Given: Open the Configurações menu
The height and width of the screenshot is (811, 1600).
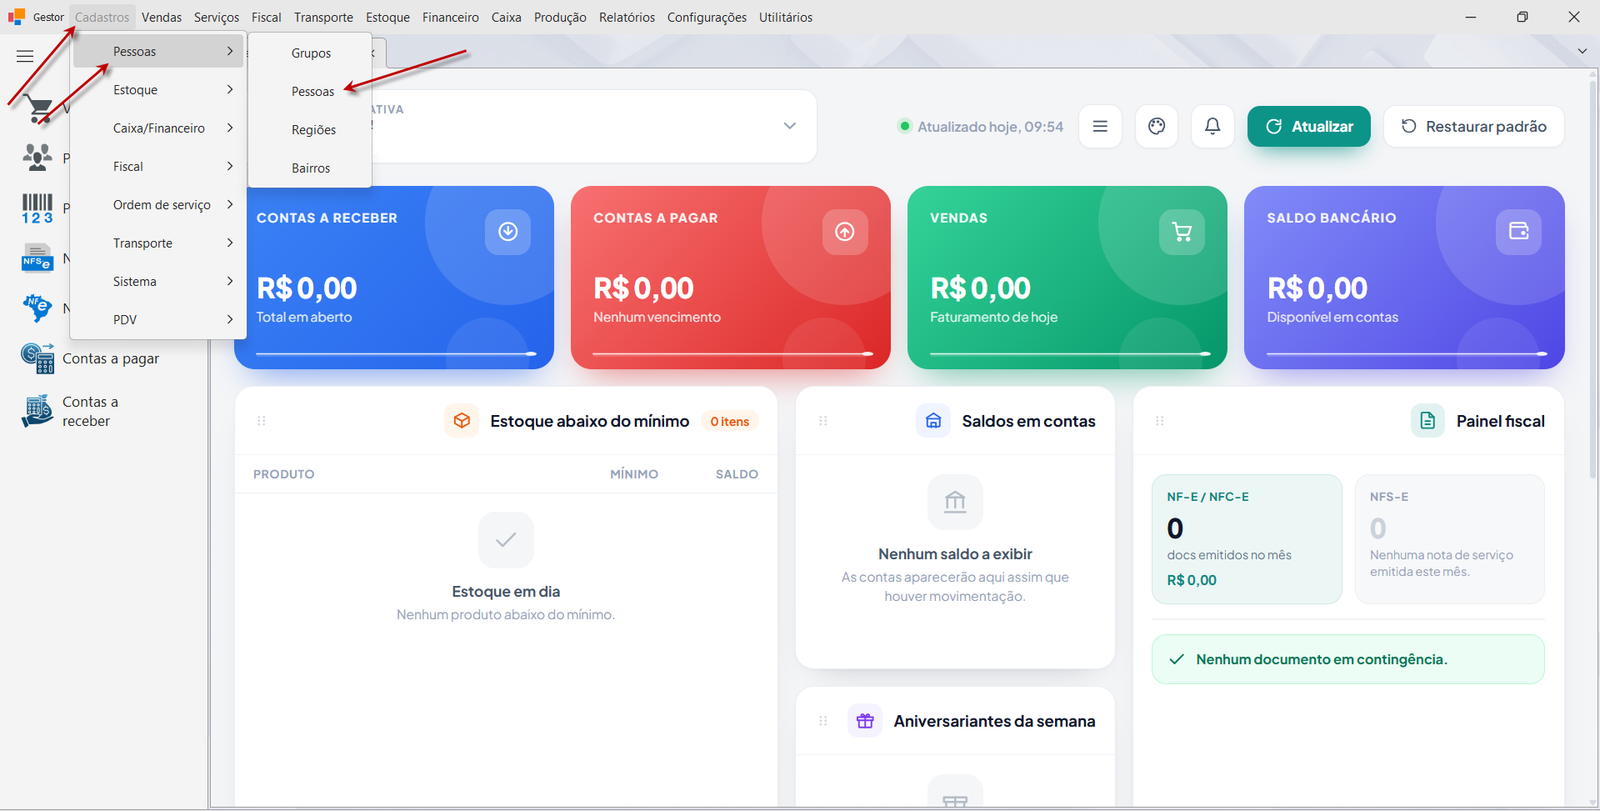Looking at the screenshot, I should click(x=707, y=17).
